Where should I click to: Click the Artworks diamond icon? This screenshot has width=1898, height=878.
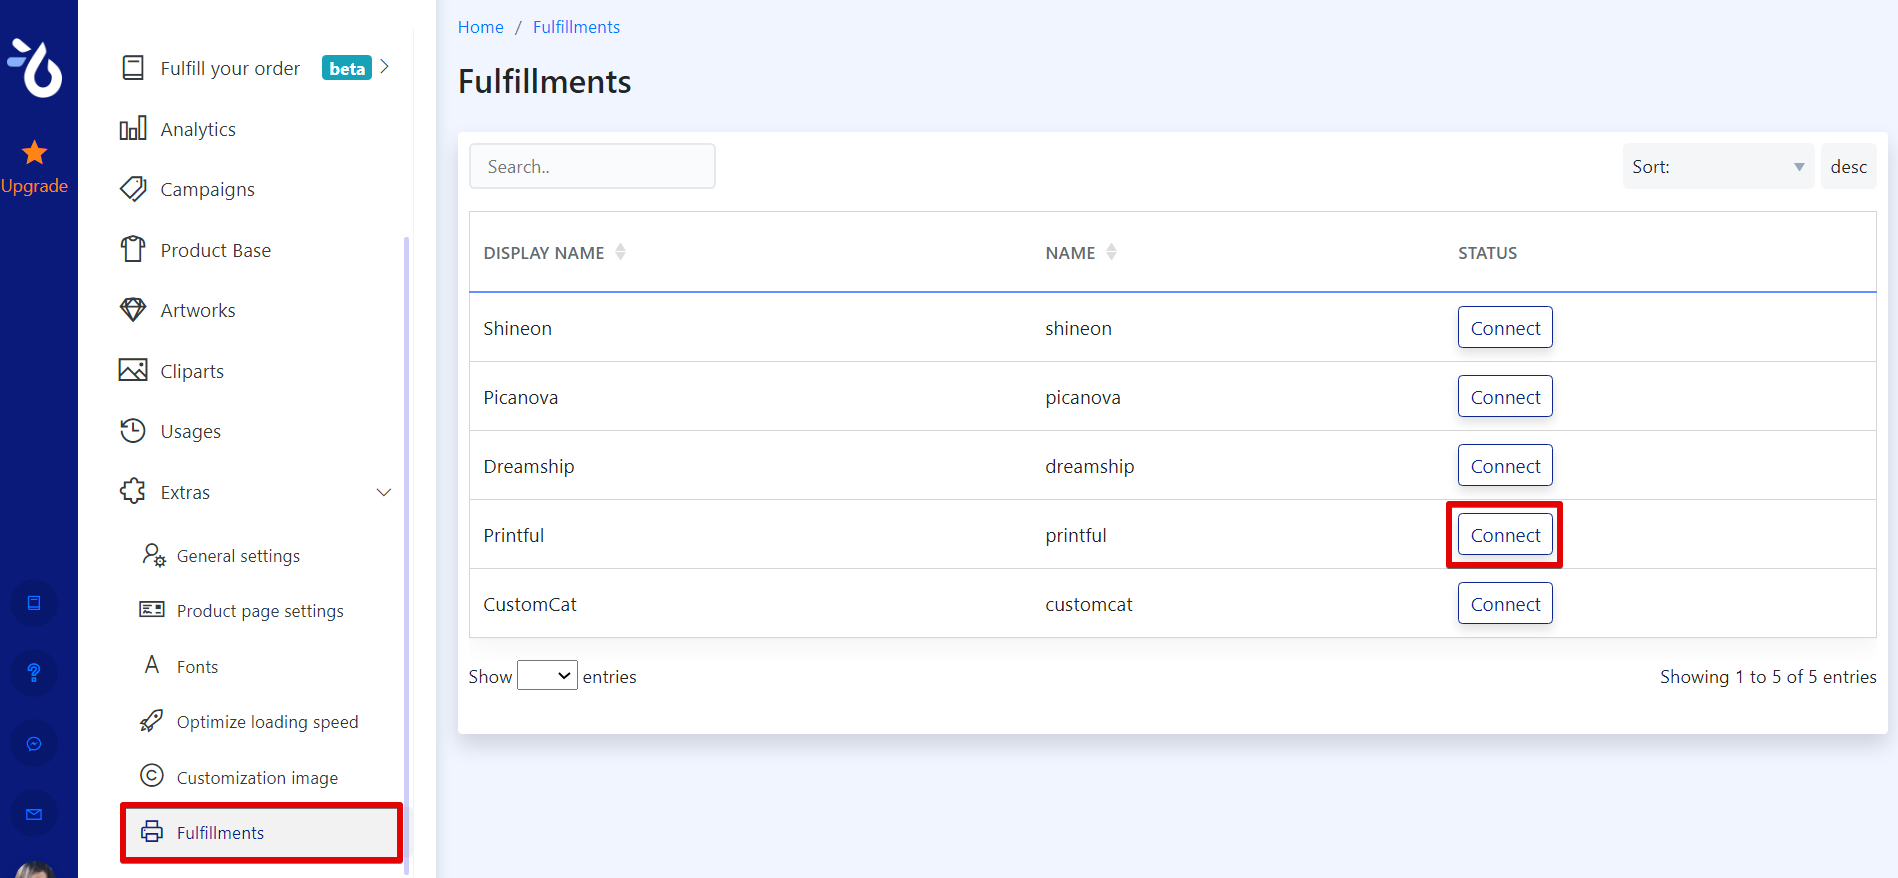pyautogui.click(x=133, y=310)
